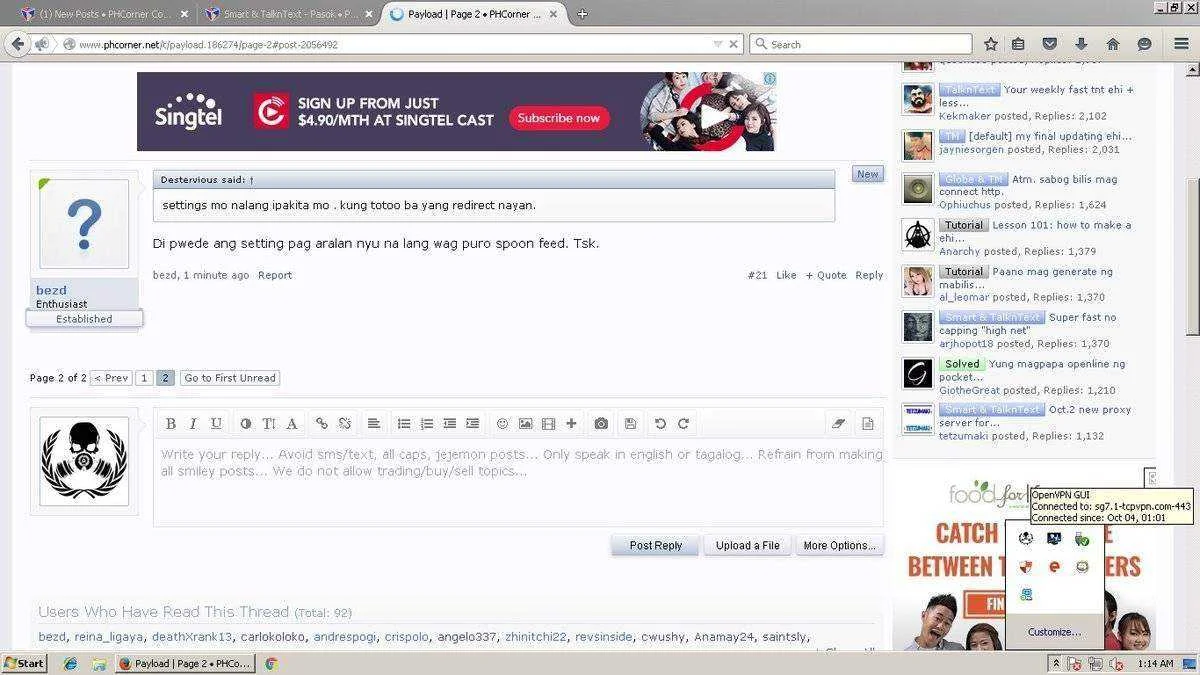
Task: Switch to New Posts PHCorner tab
Action: (105, 14)
